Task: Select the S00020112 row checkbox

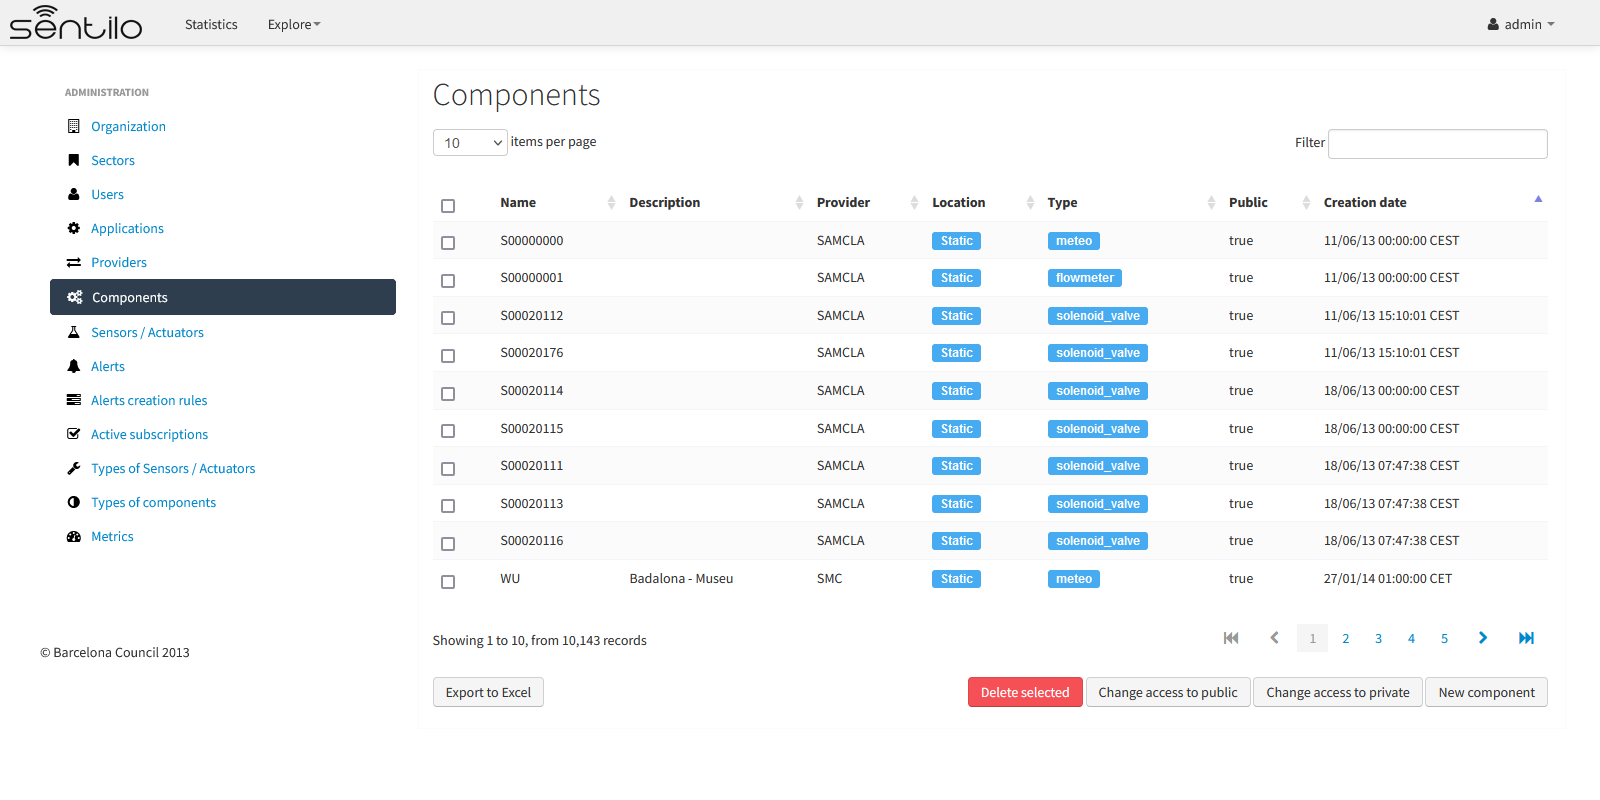Action: click(x=448, y=318)
